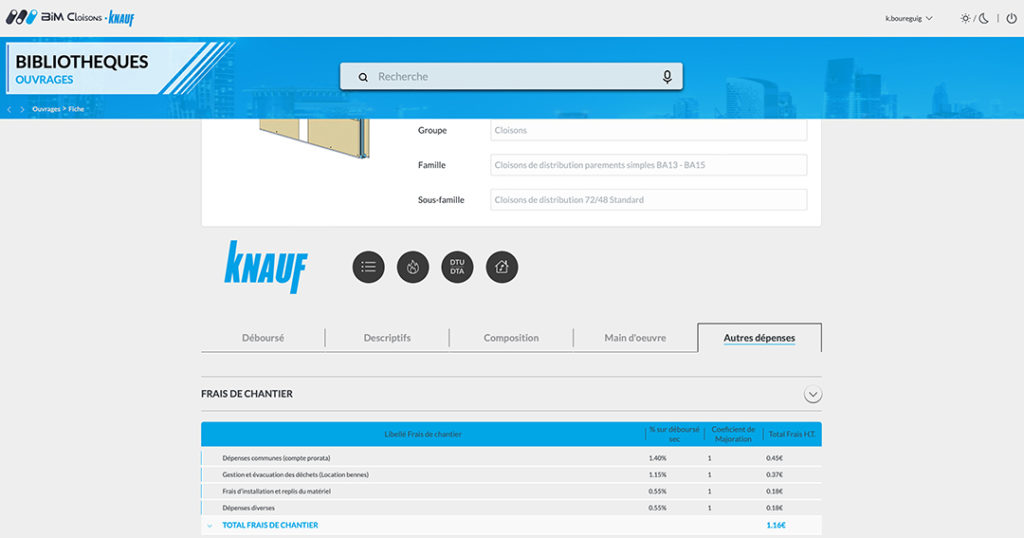The width and height of the screenshot is (1024, 538).
Task: Switch to the Déboursé tab
Action: coord(263,338)
